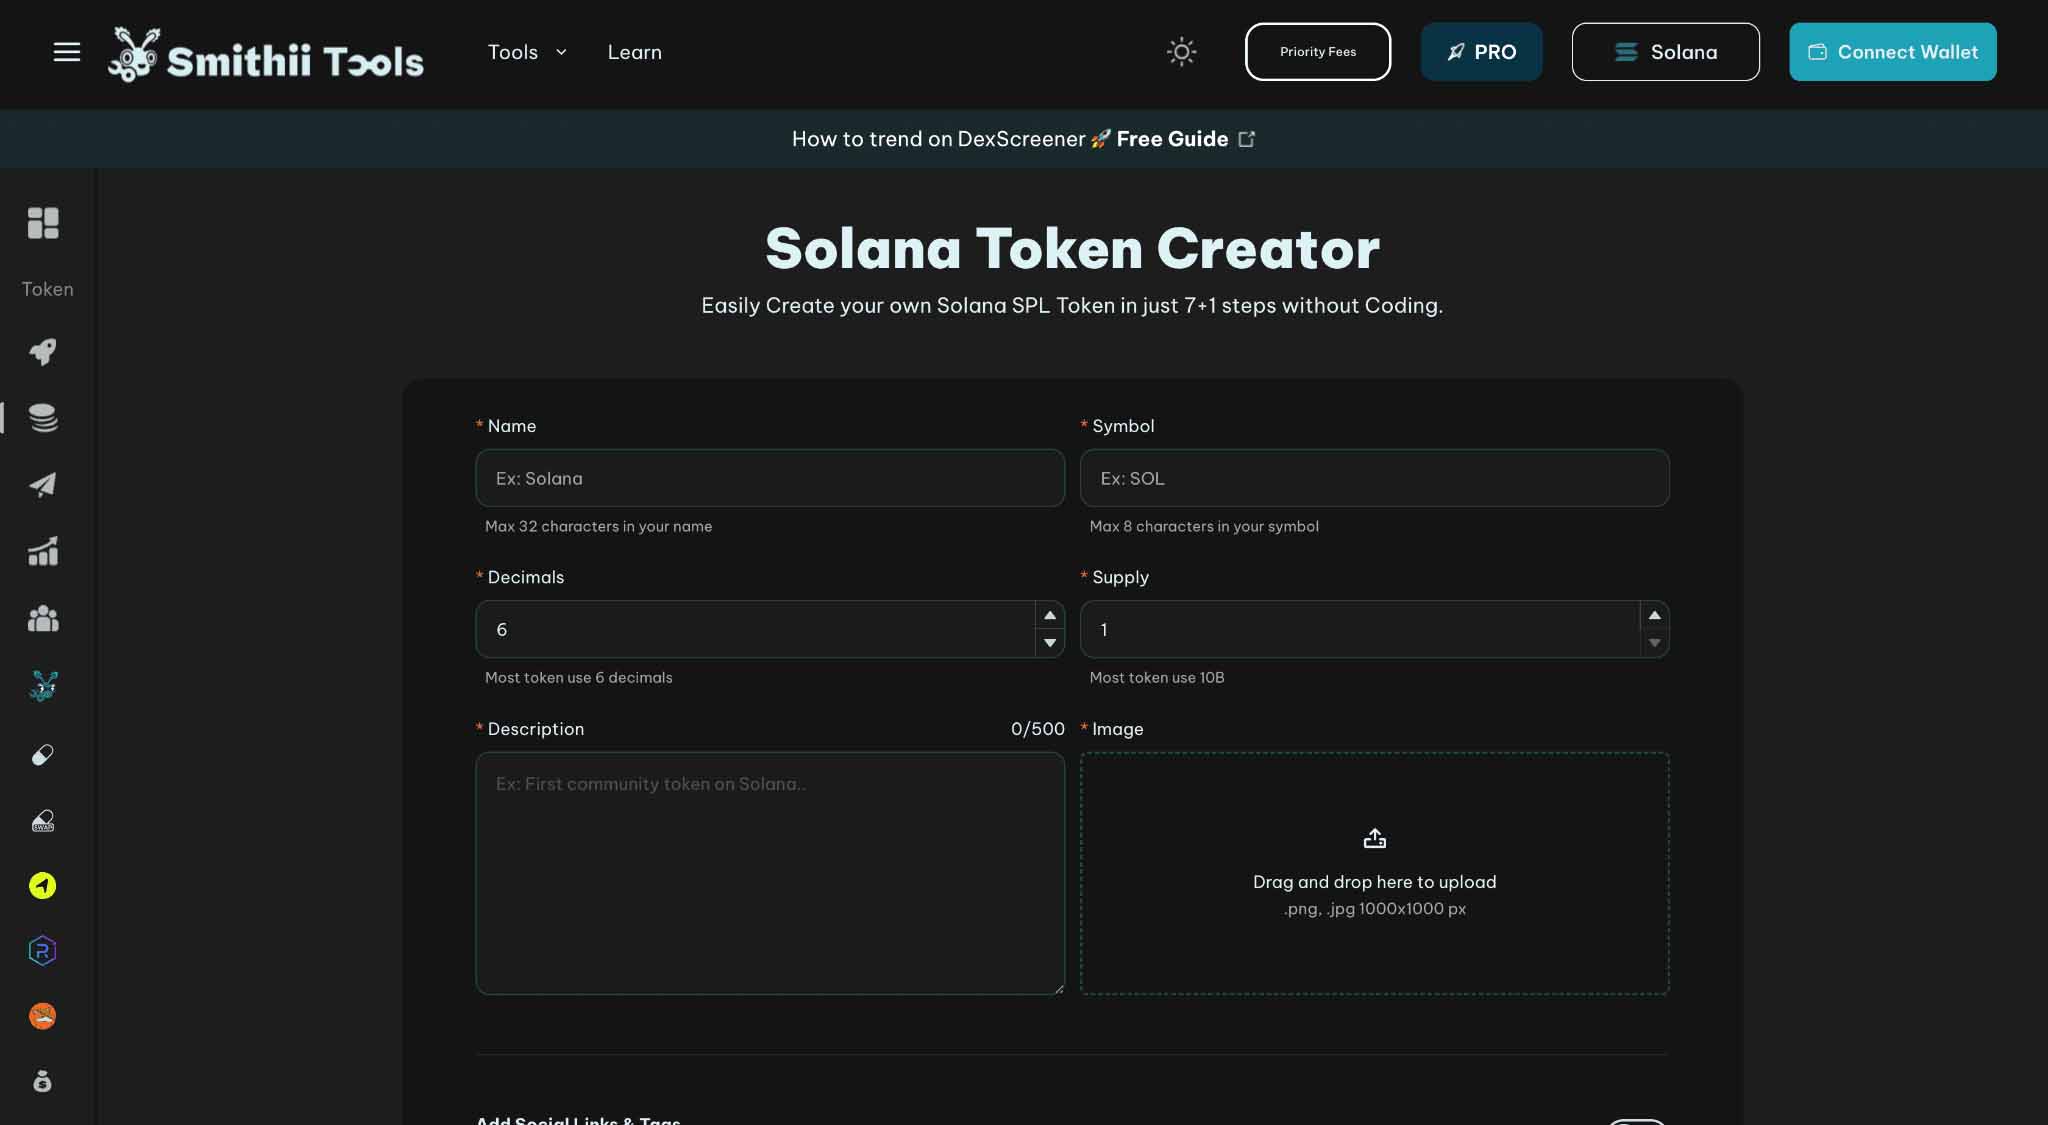Click the group of people sidebar icon

point(43,619)
